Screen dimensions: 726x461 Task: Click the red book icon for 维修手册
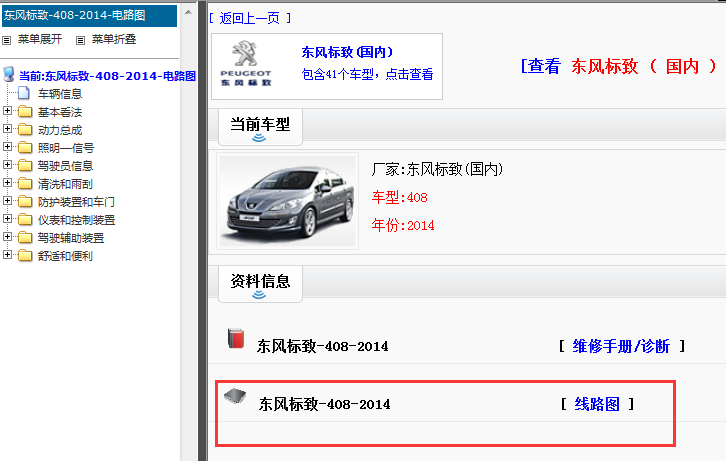pyautogui.click(x=236, y=338)
